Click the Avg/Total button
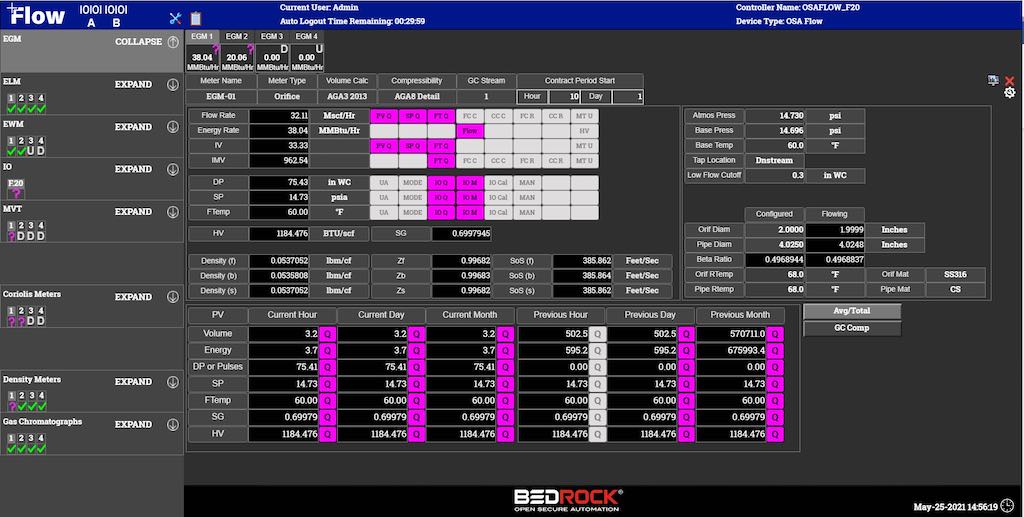The height and width of the screenshot is (517, 1024). (x=852, y=311)
